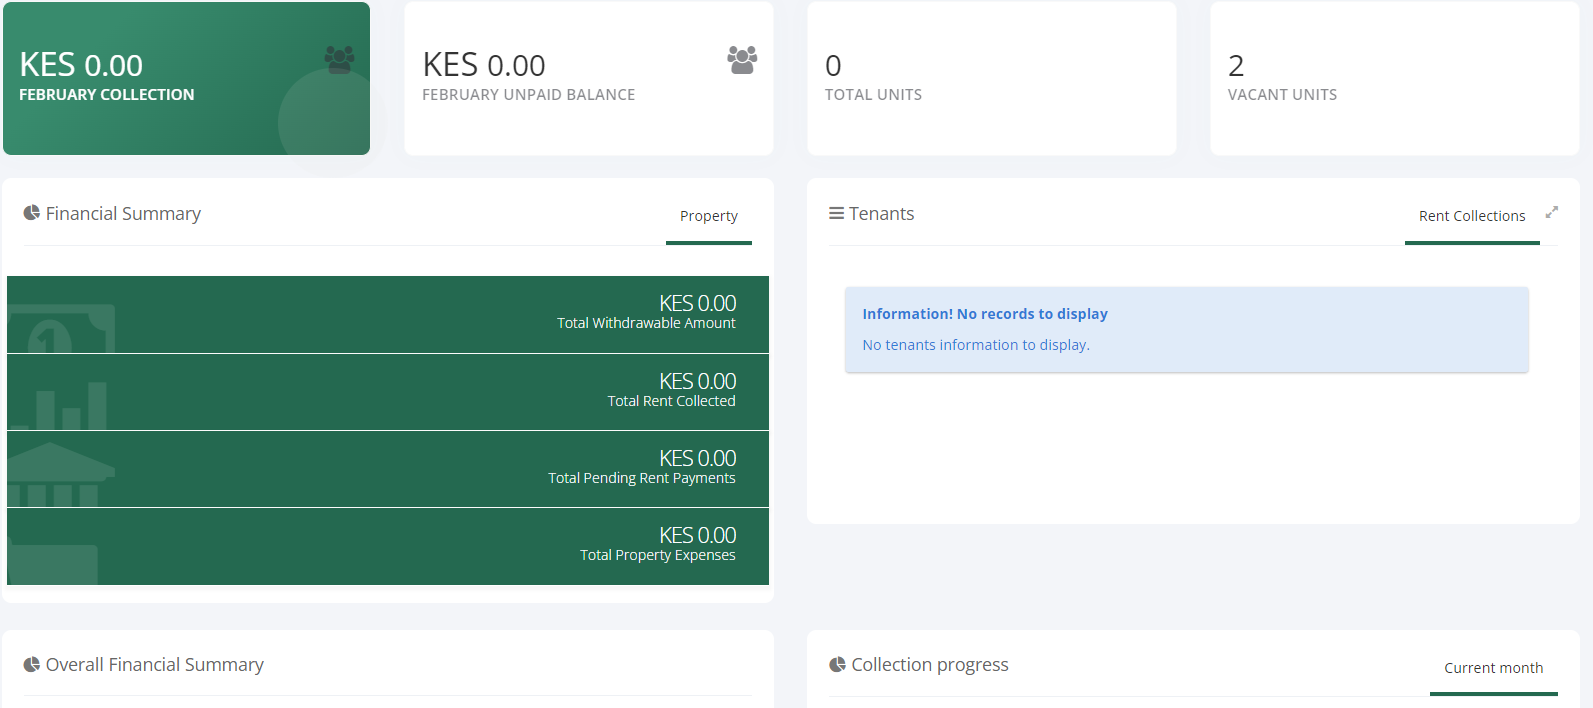Viewport: 1593px width, 708px height.
Task: Expand the Tenants panel to fullscreen
Action: pos(1551,212)
